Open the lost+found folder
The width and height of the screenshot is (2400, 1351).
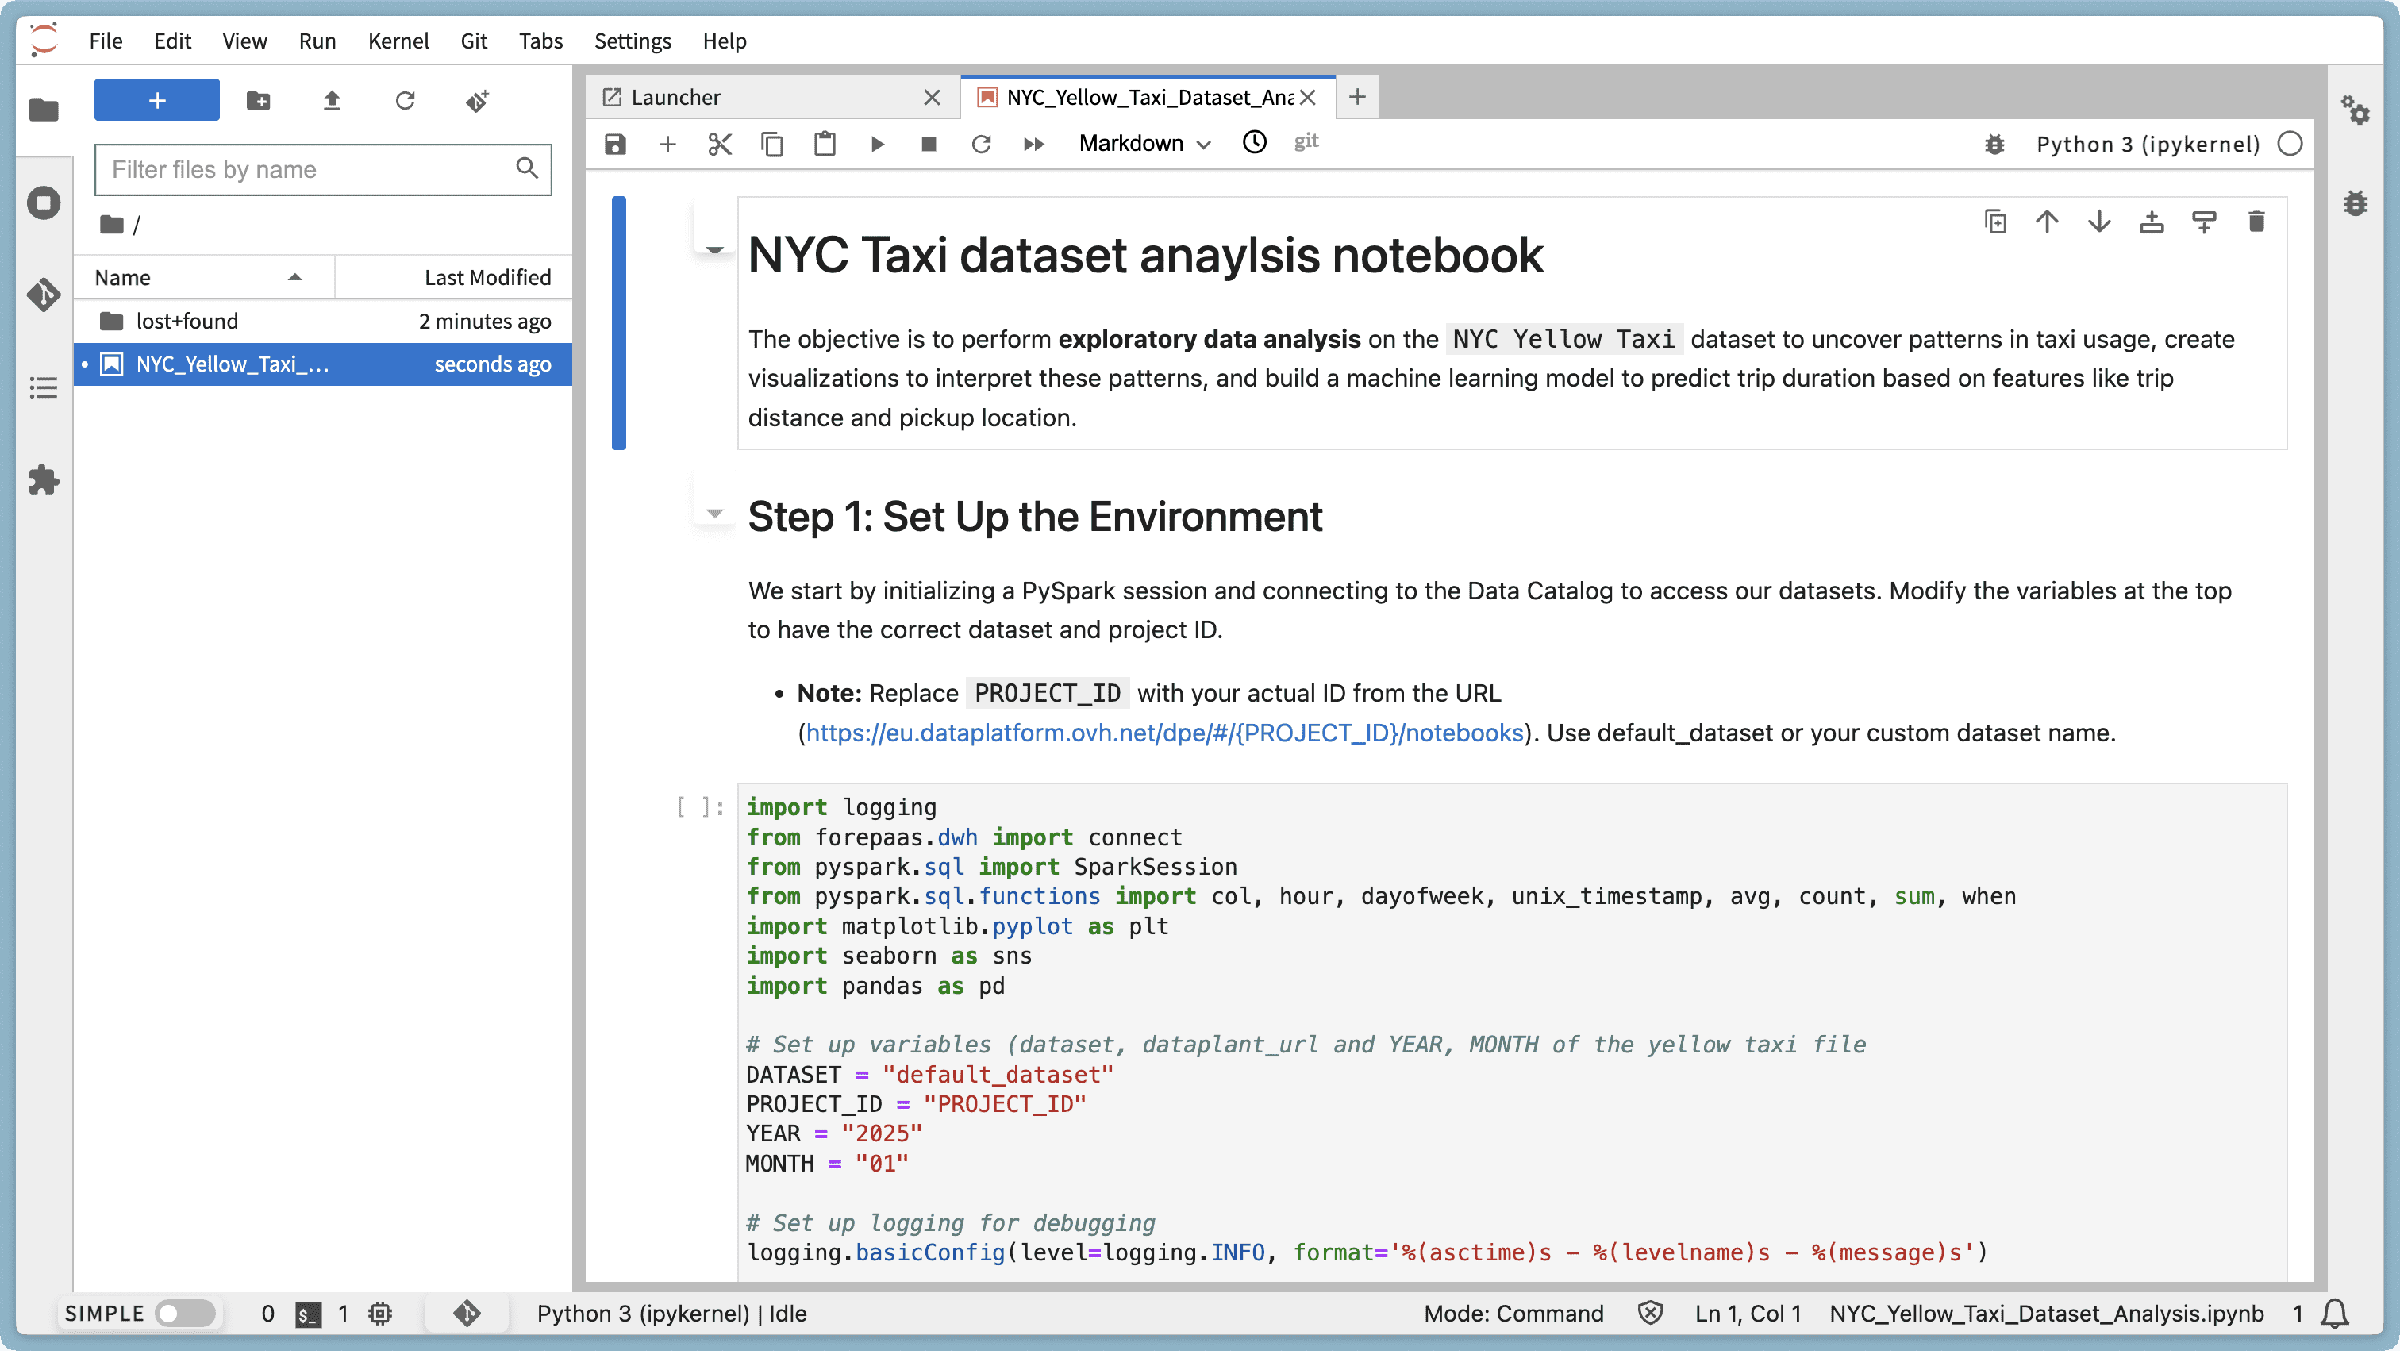[x=323, y=321]
